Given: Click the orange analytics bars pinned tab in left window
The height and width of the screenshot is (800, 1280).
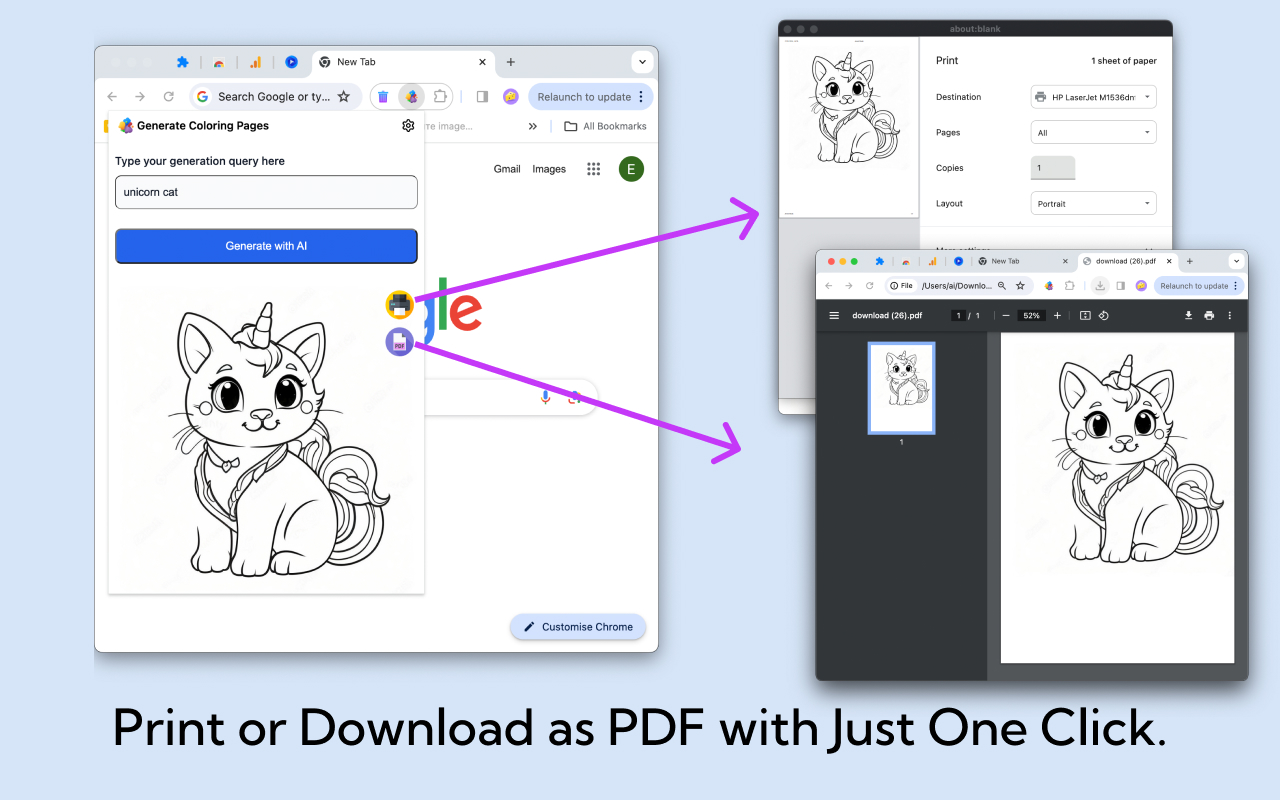Looking at the screenshot, I should point(255,62).
